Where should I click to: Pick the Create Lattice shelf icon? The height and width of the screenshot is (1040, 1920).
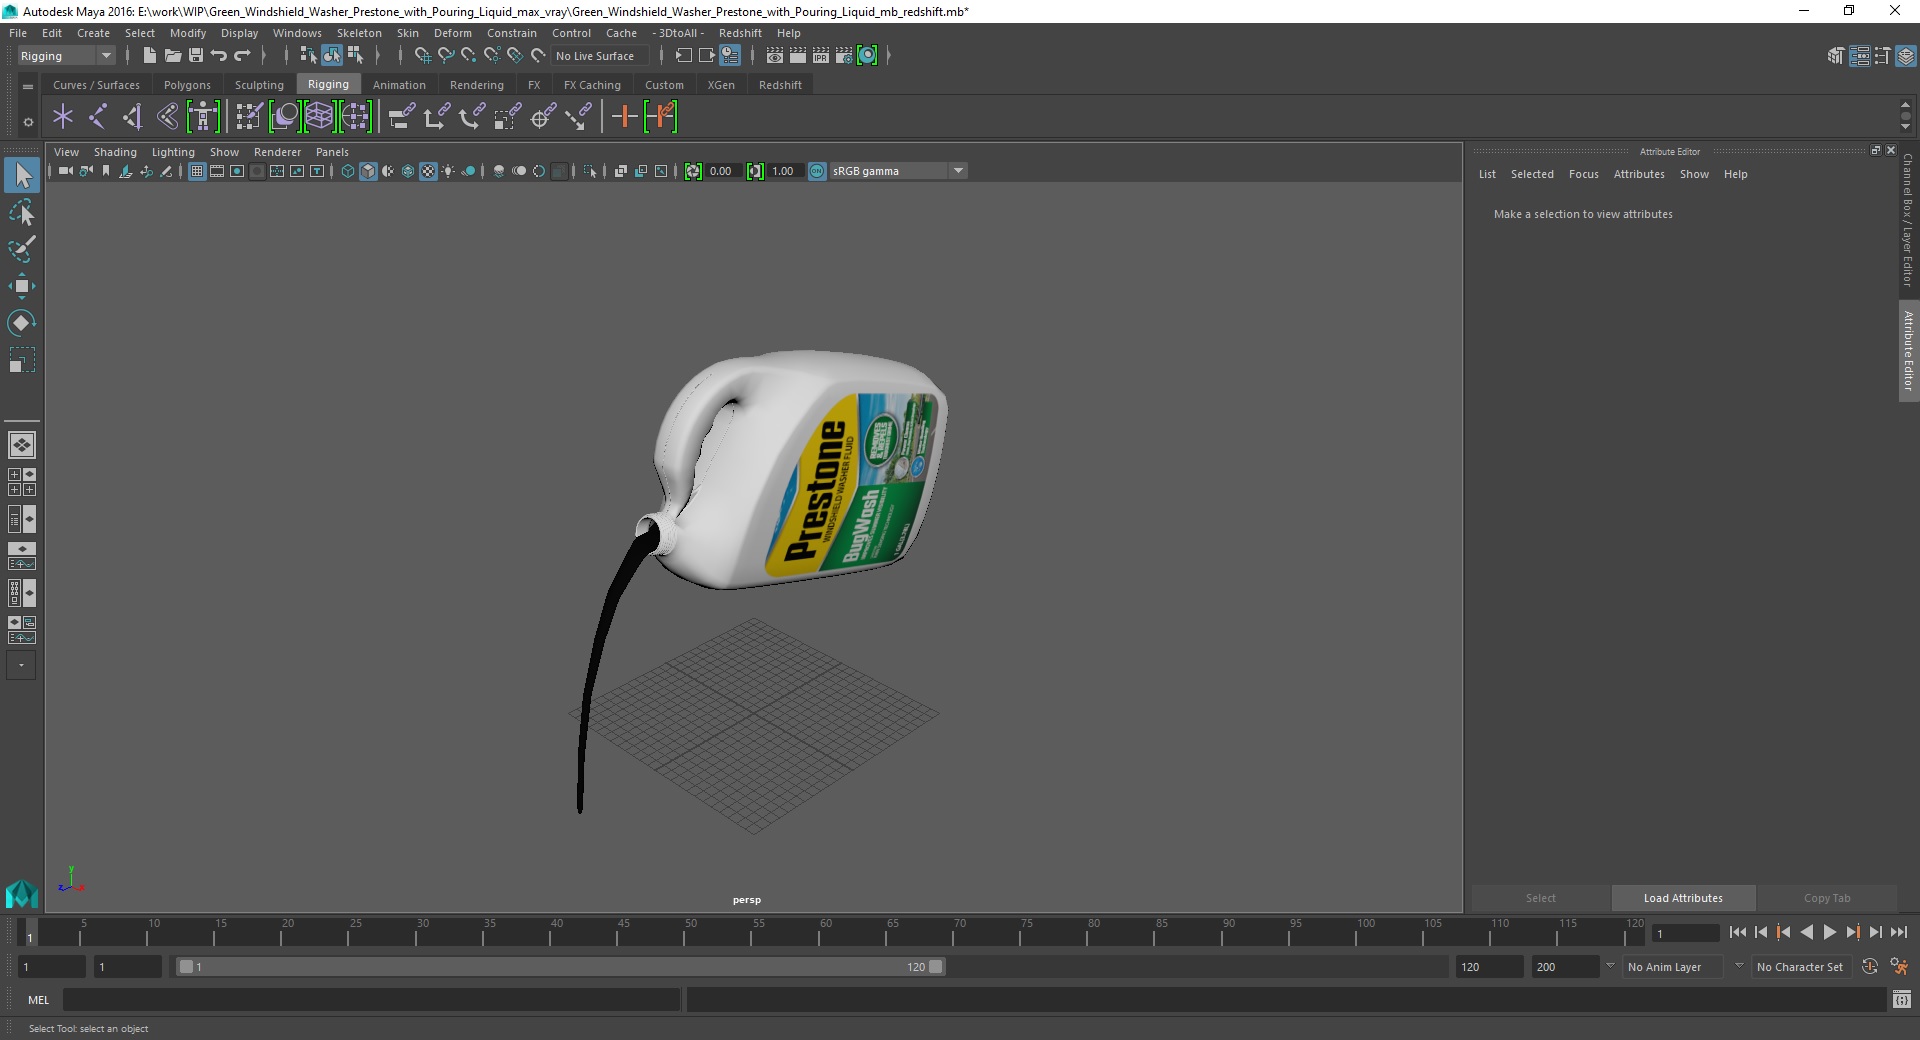(x=319, y=117)
